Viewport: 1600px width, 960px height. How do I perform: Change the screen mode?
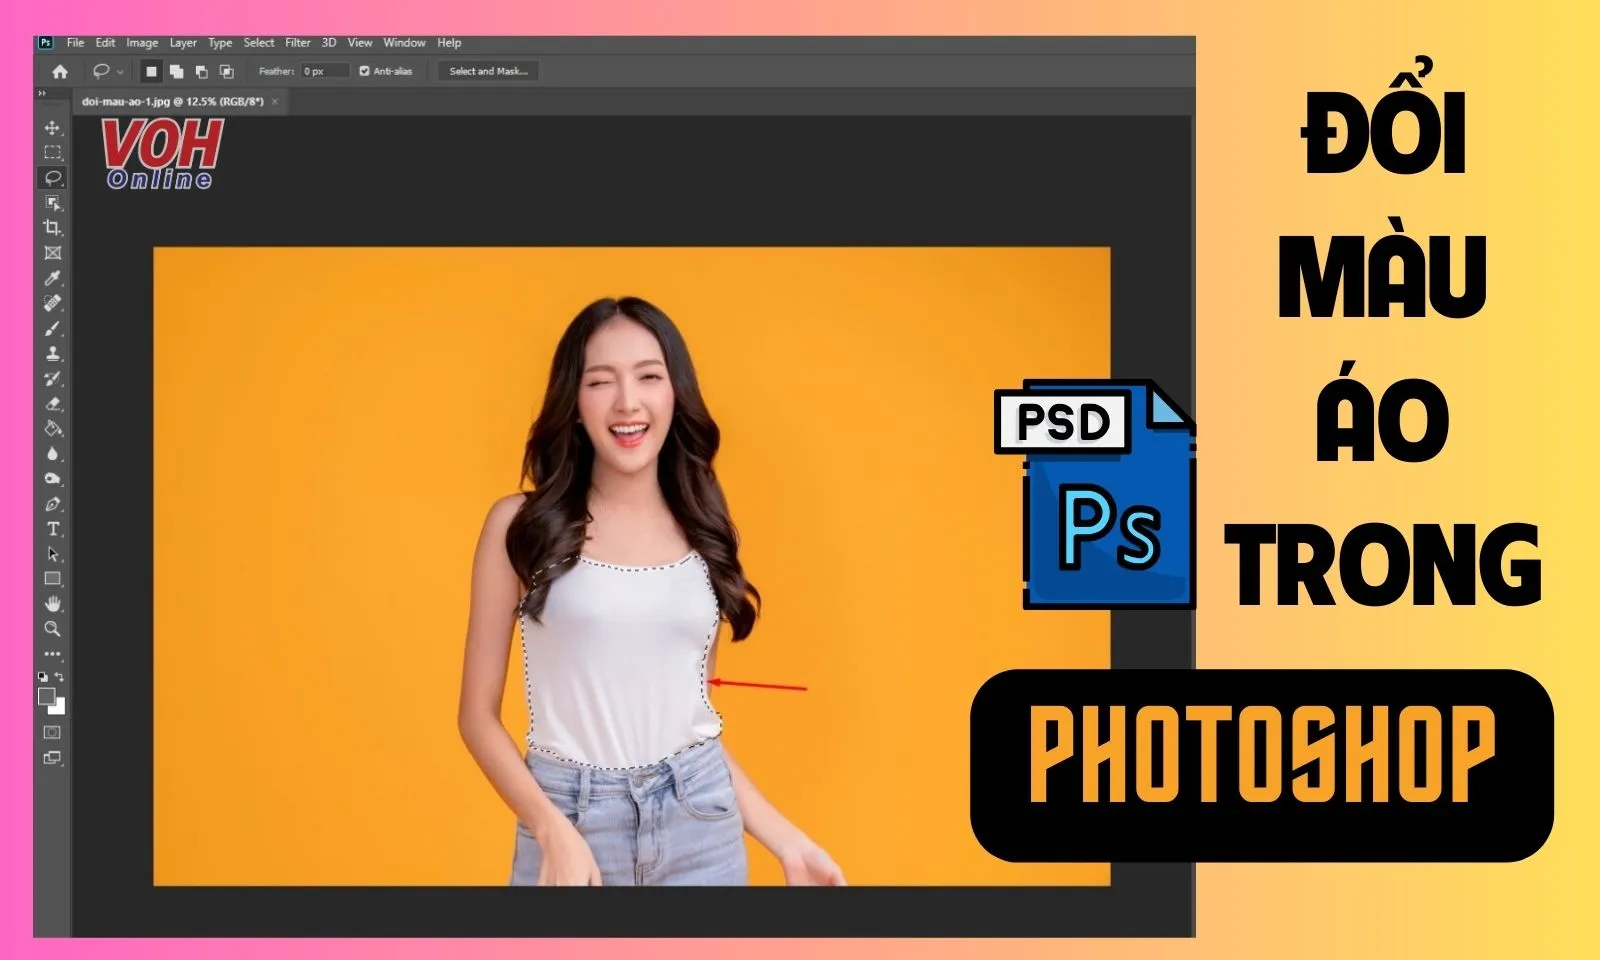(52, 758)
